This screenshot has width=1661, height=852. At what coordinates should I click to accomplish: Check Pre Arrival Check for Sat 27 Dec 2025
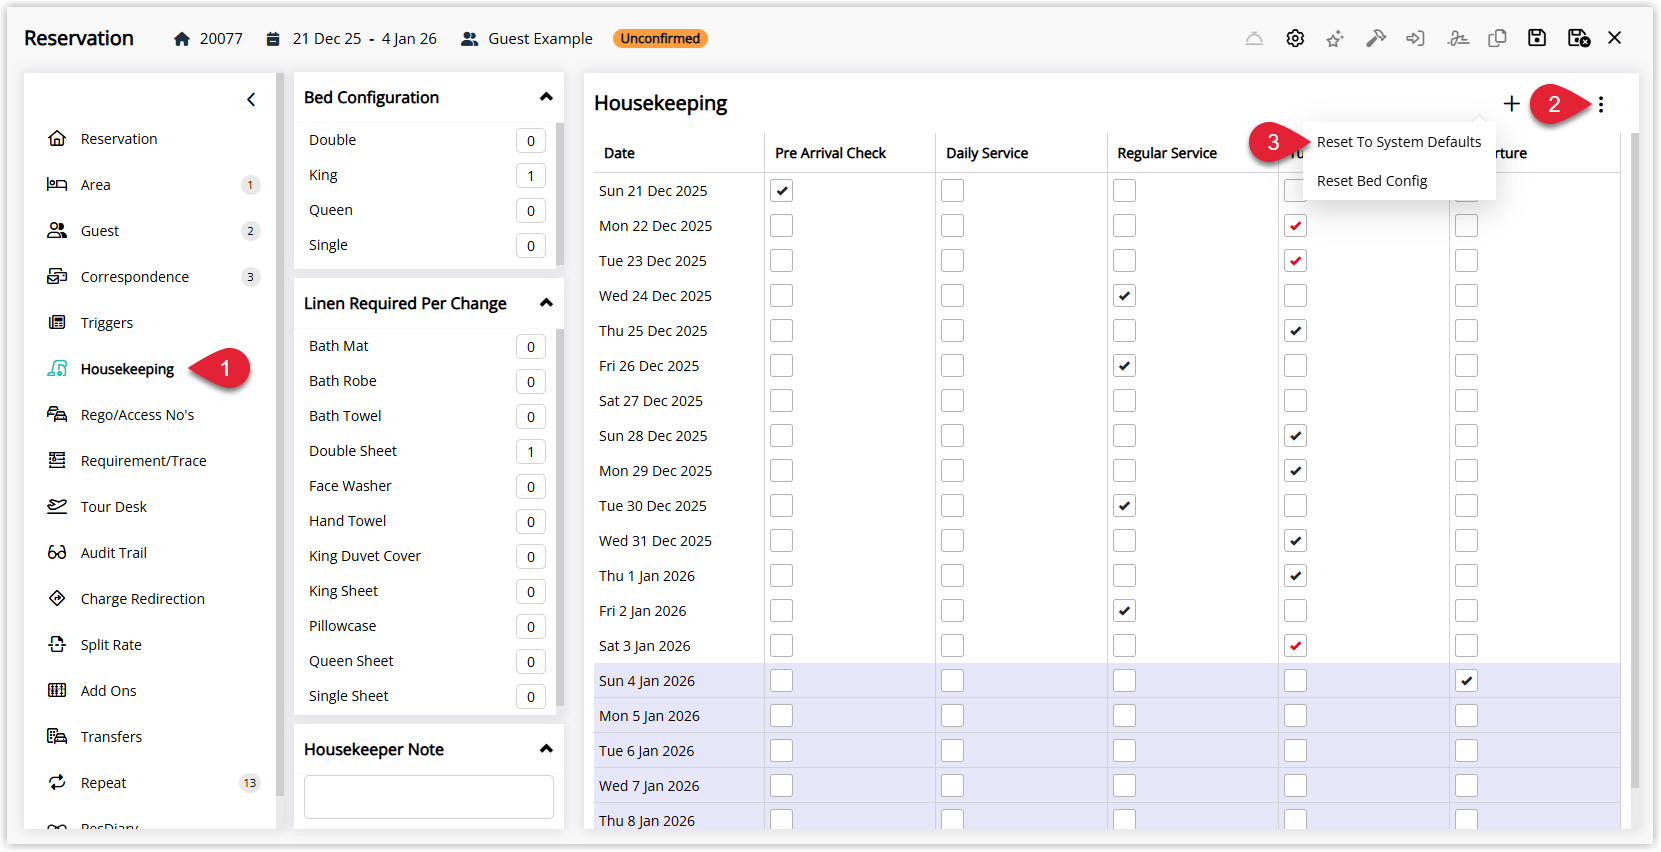(782, 401)
